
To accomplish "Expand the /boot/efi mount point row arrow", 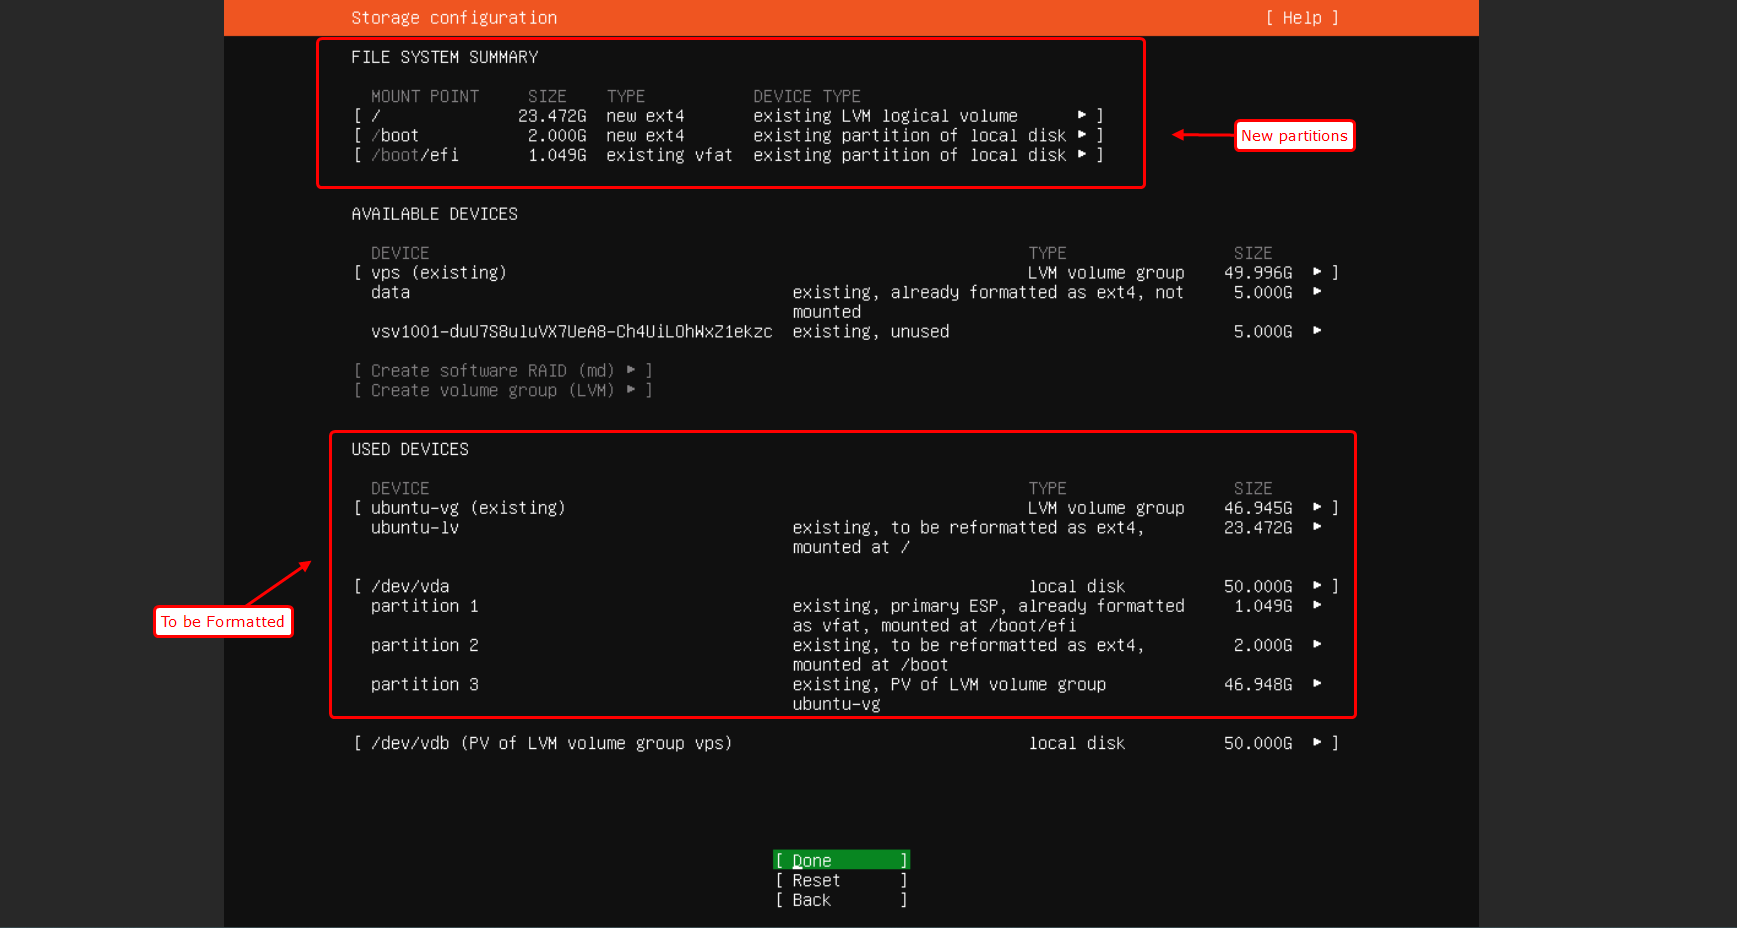I will click(1081, 154).
